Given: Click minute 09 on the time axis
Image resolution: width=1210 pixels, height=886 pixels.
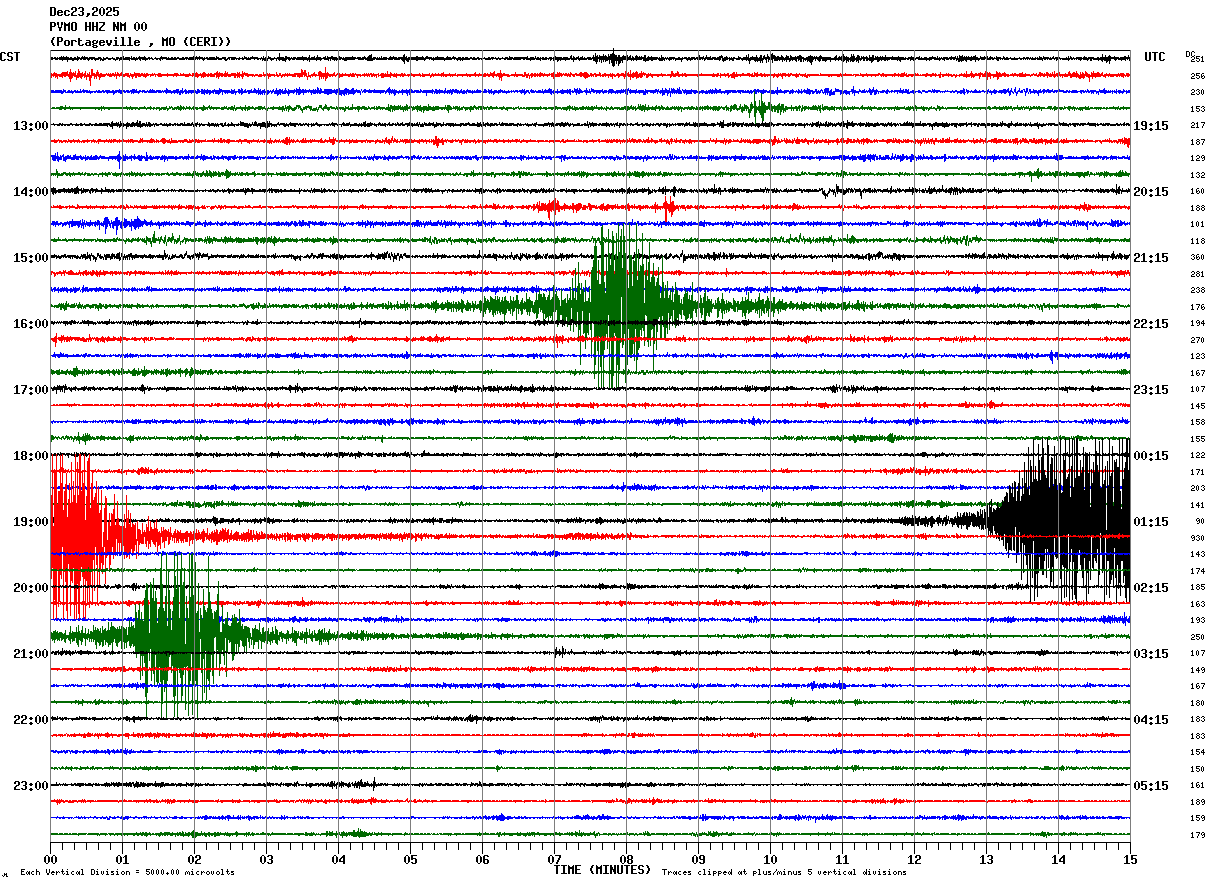Looking at the screenshot, I should [x=698, y=859].
